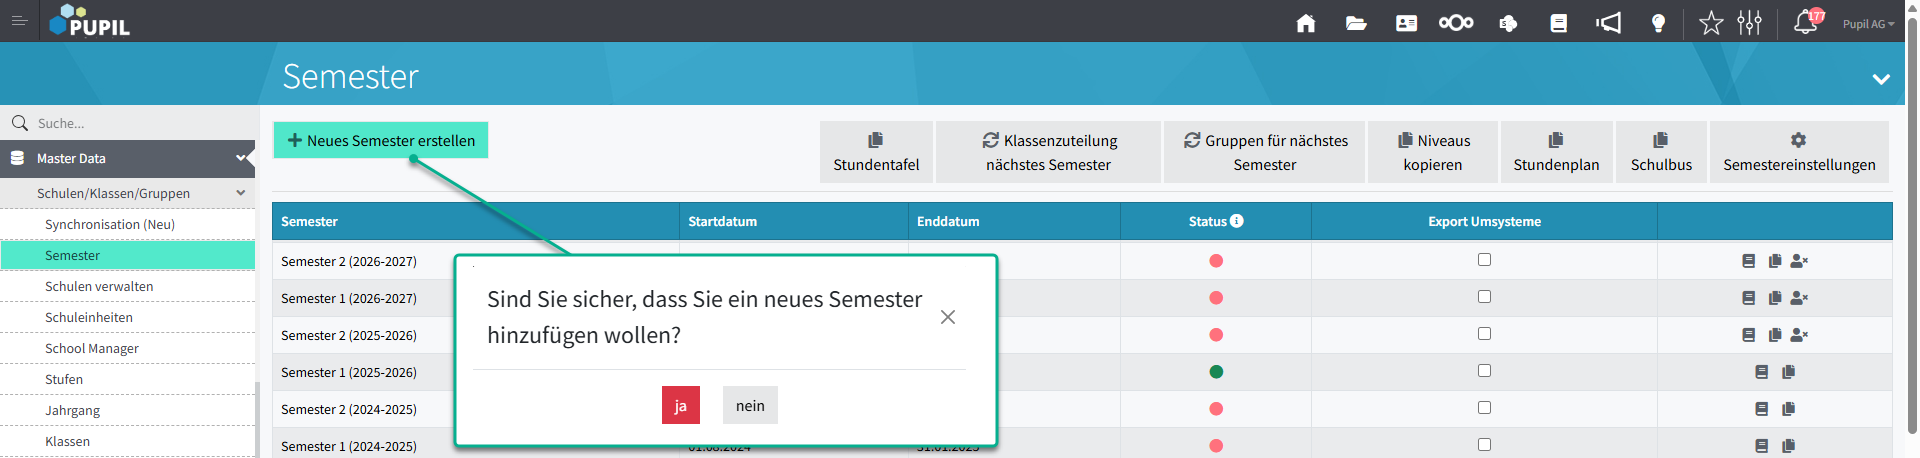
Task: Tick Export Umsysteme checkbox for Semester 2 (2024-2025)
Action: [x=1484, y=408]
